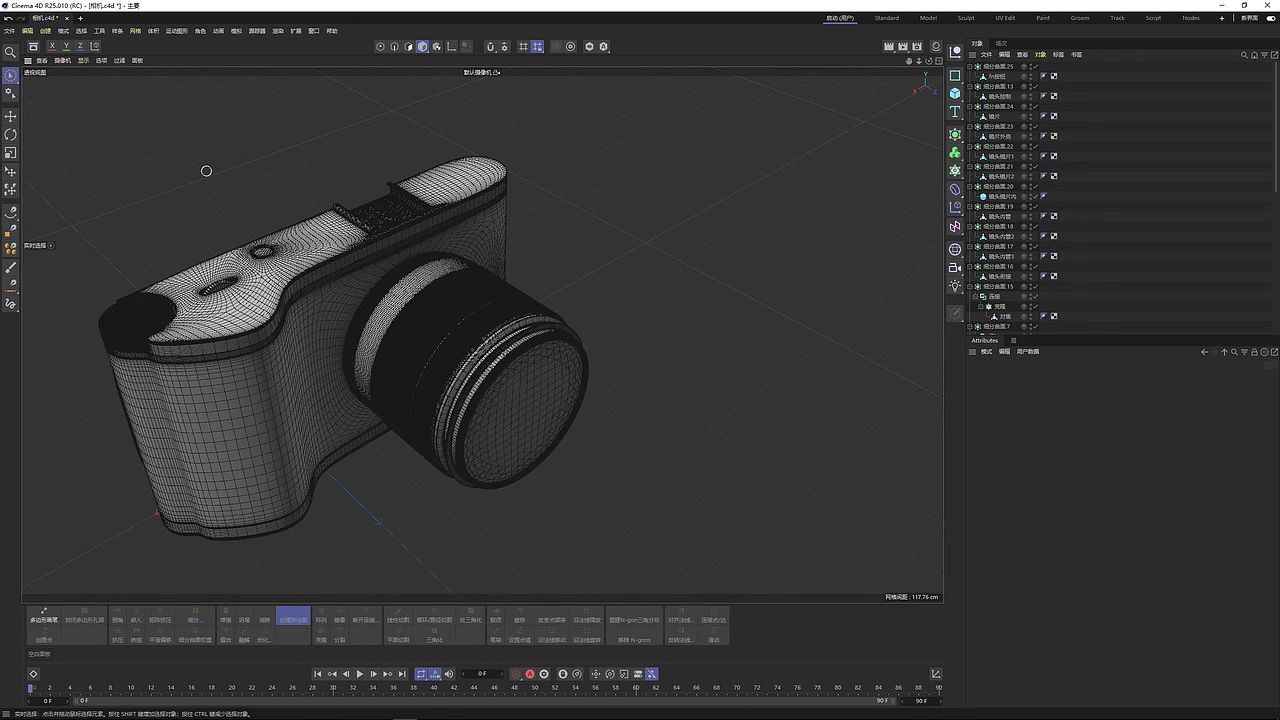The image size is (1280, 720).
Task: Add a Text object with the T icon
Action: [x=955, y=112]
